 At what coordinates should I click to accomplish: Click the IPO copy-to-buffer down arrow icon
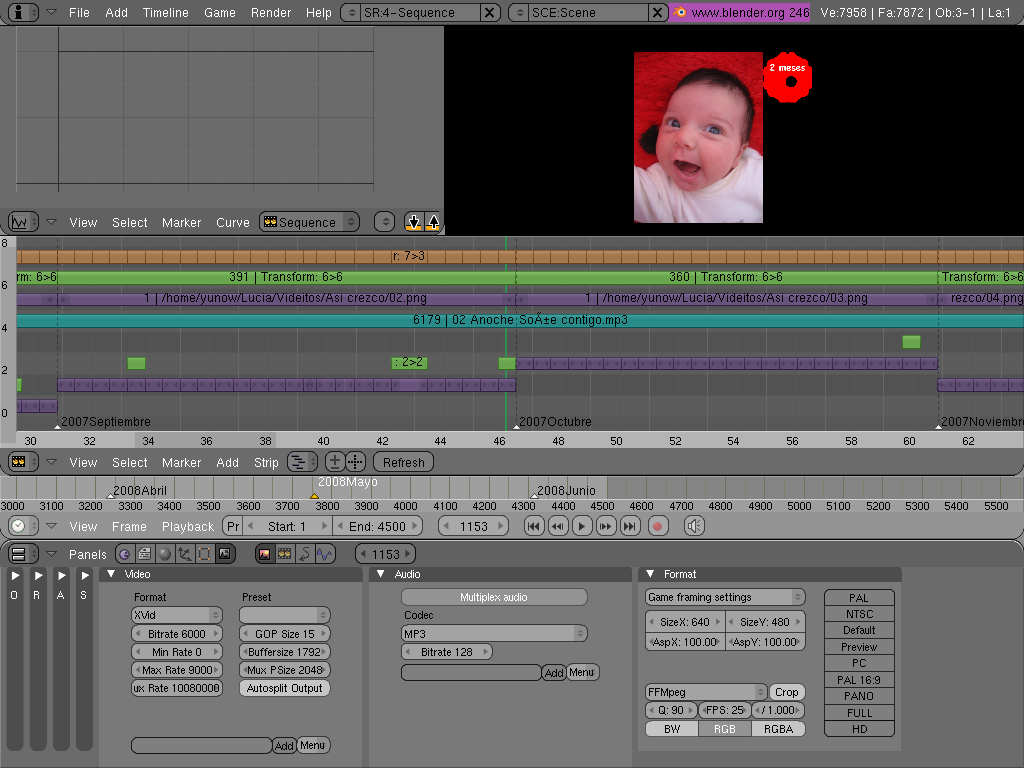pos(414,222)
